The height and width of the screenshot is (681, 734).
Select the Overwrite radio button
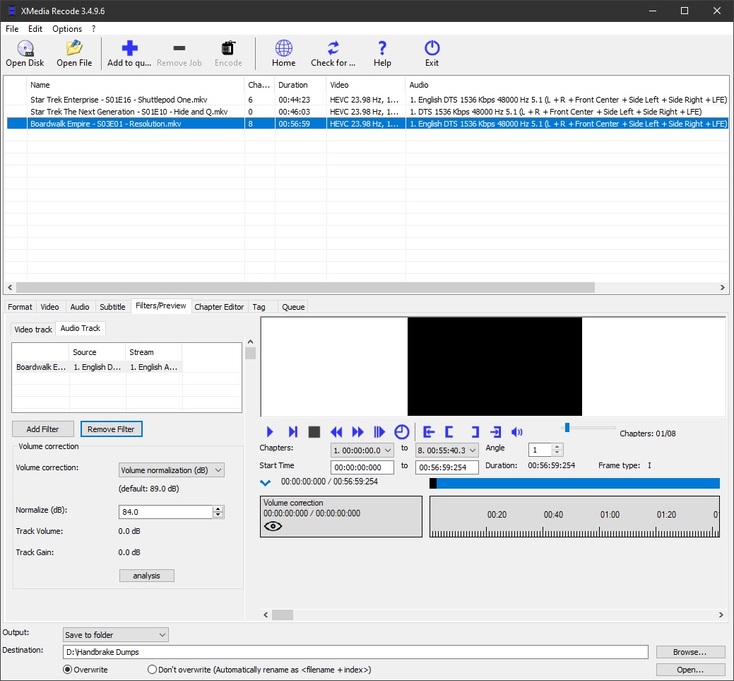67,669
